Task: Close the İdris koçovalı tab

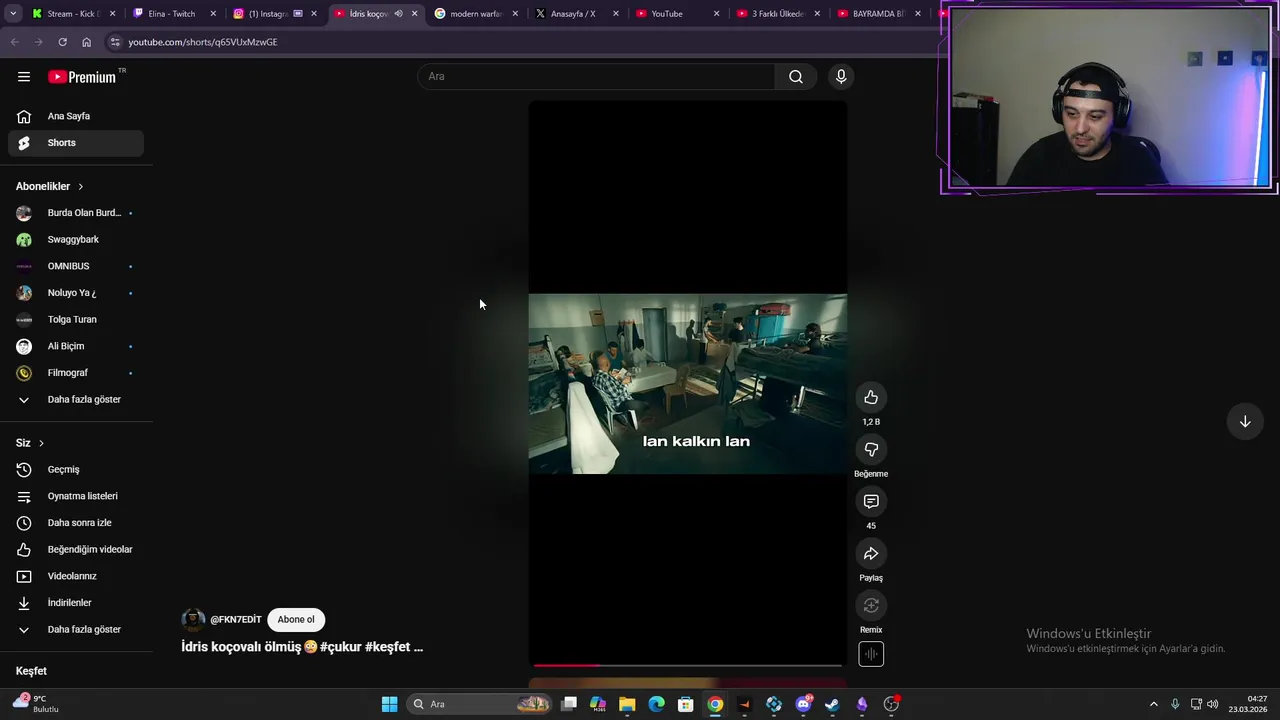Action: click(x=414, y=14)
